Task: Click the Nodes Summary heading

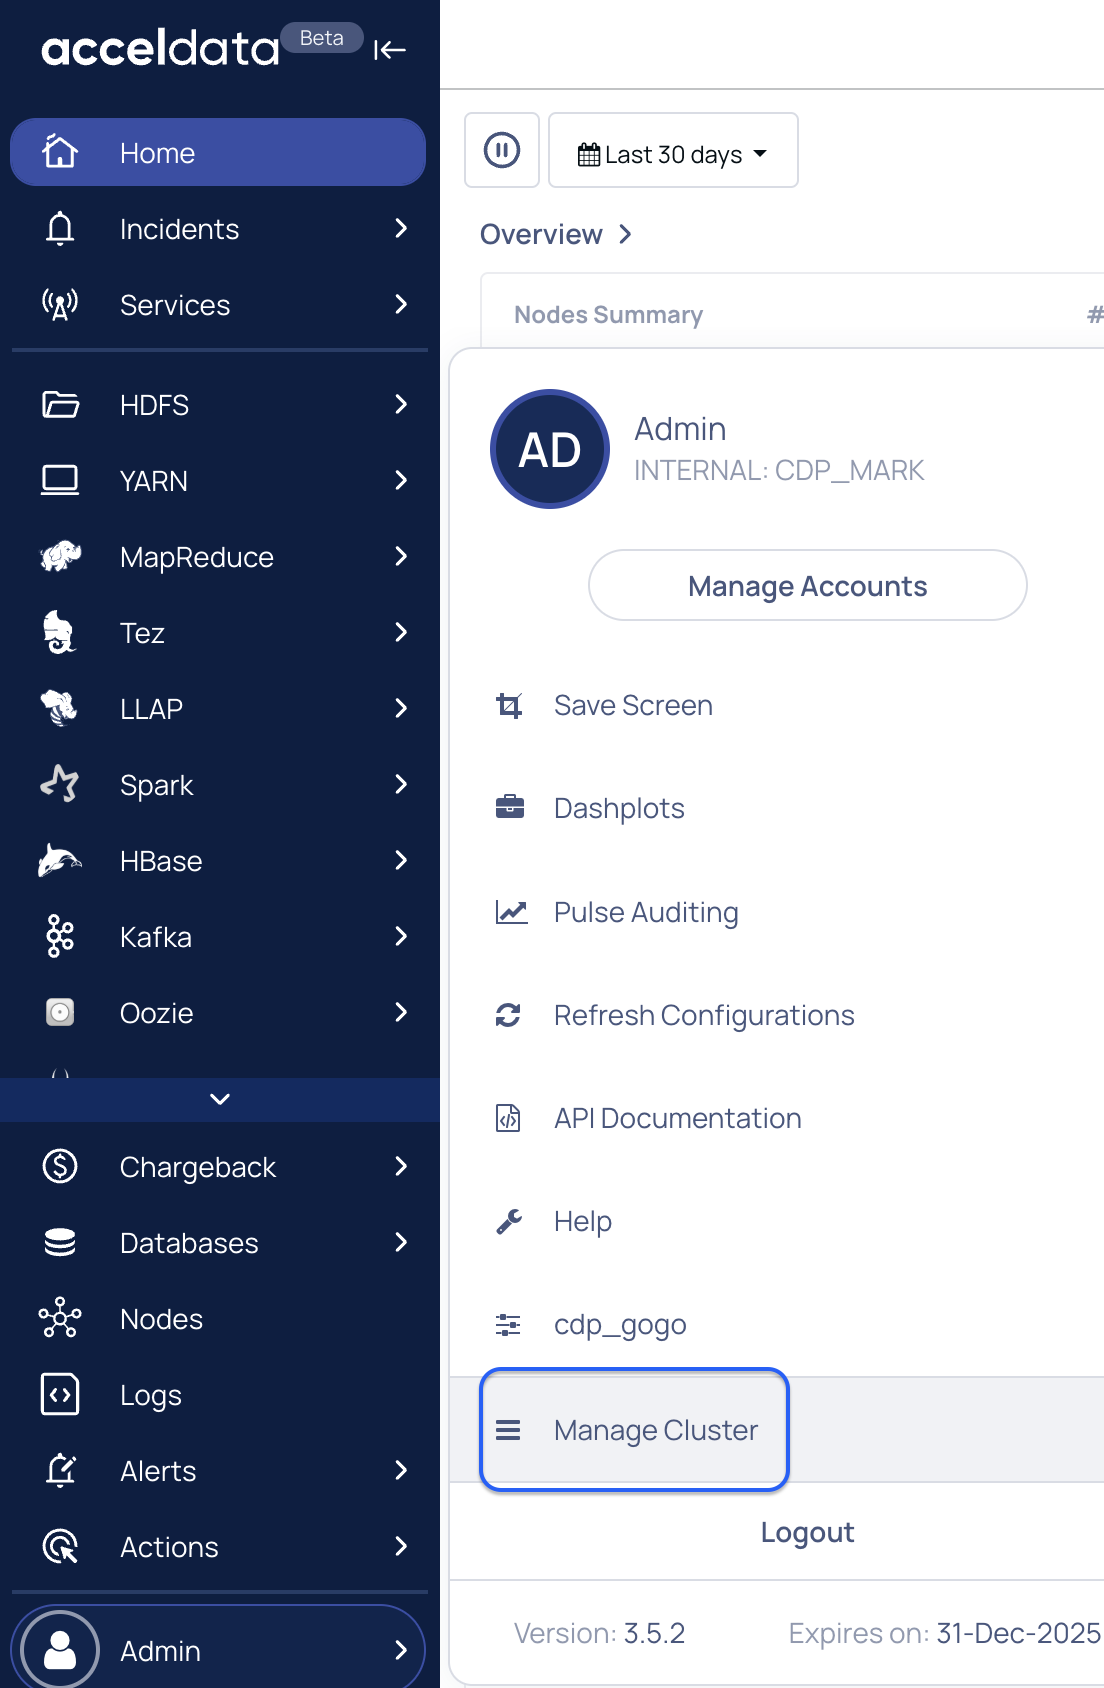Action: click(608, 315)
